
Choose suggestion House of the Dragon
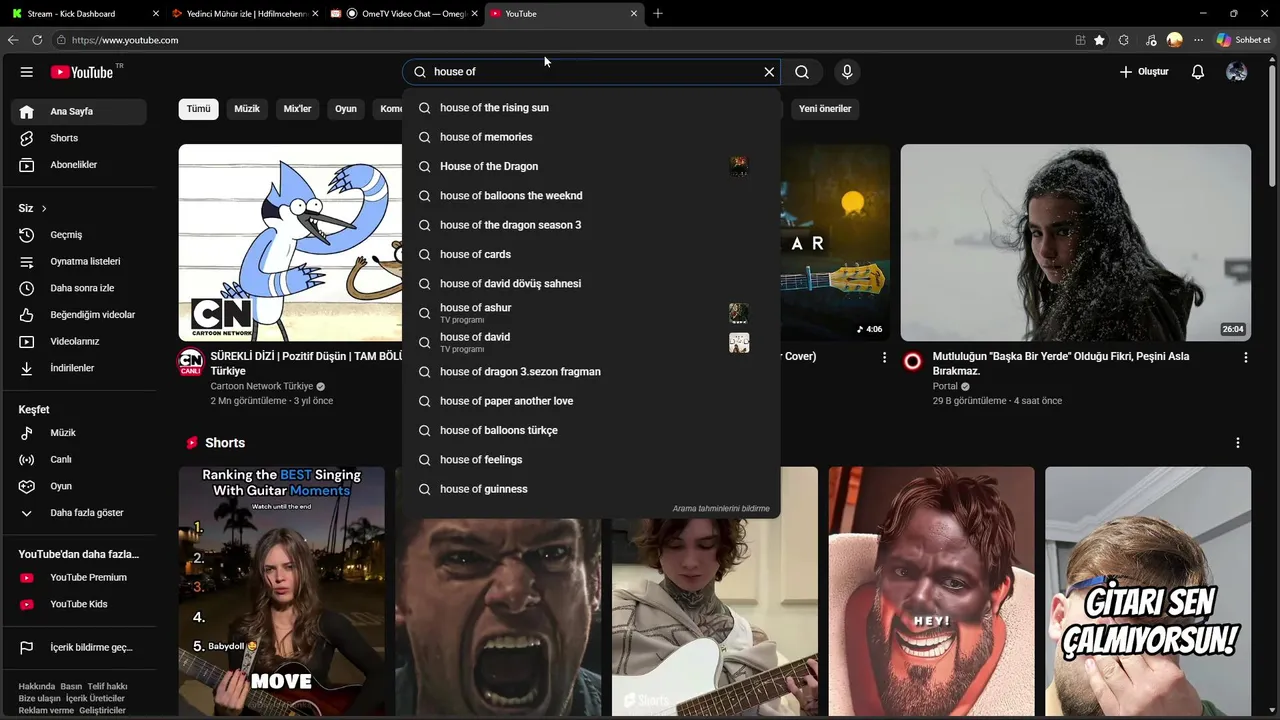(591, 166)
